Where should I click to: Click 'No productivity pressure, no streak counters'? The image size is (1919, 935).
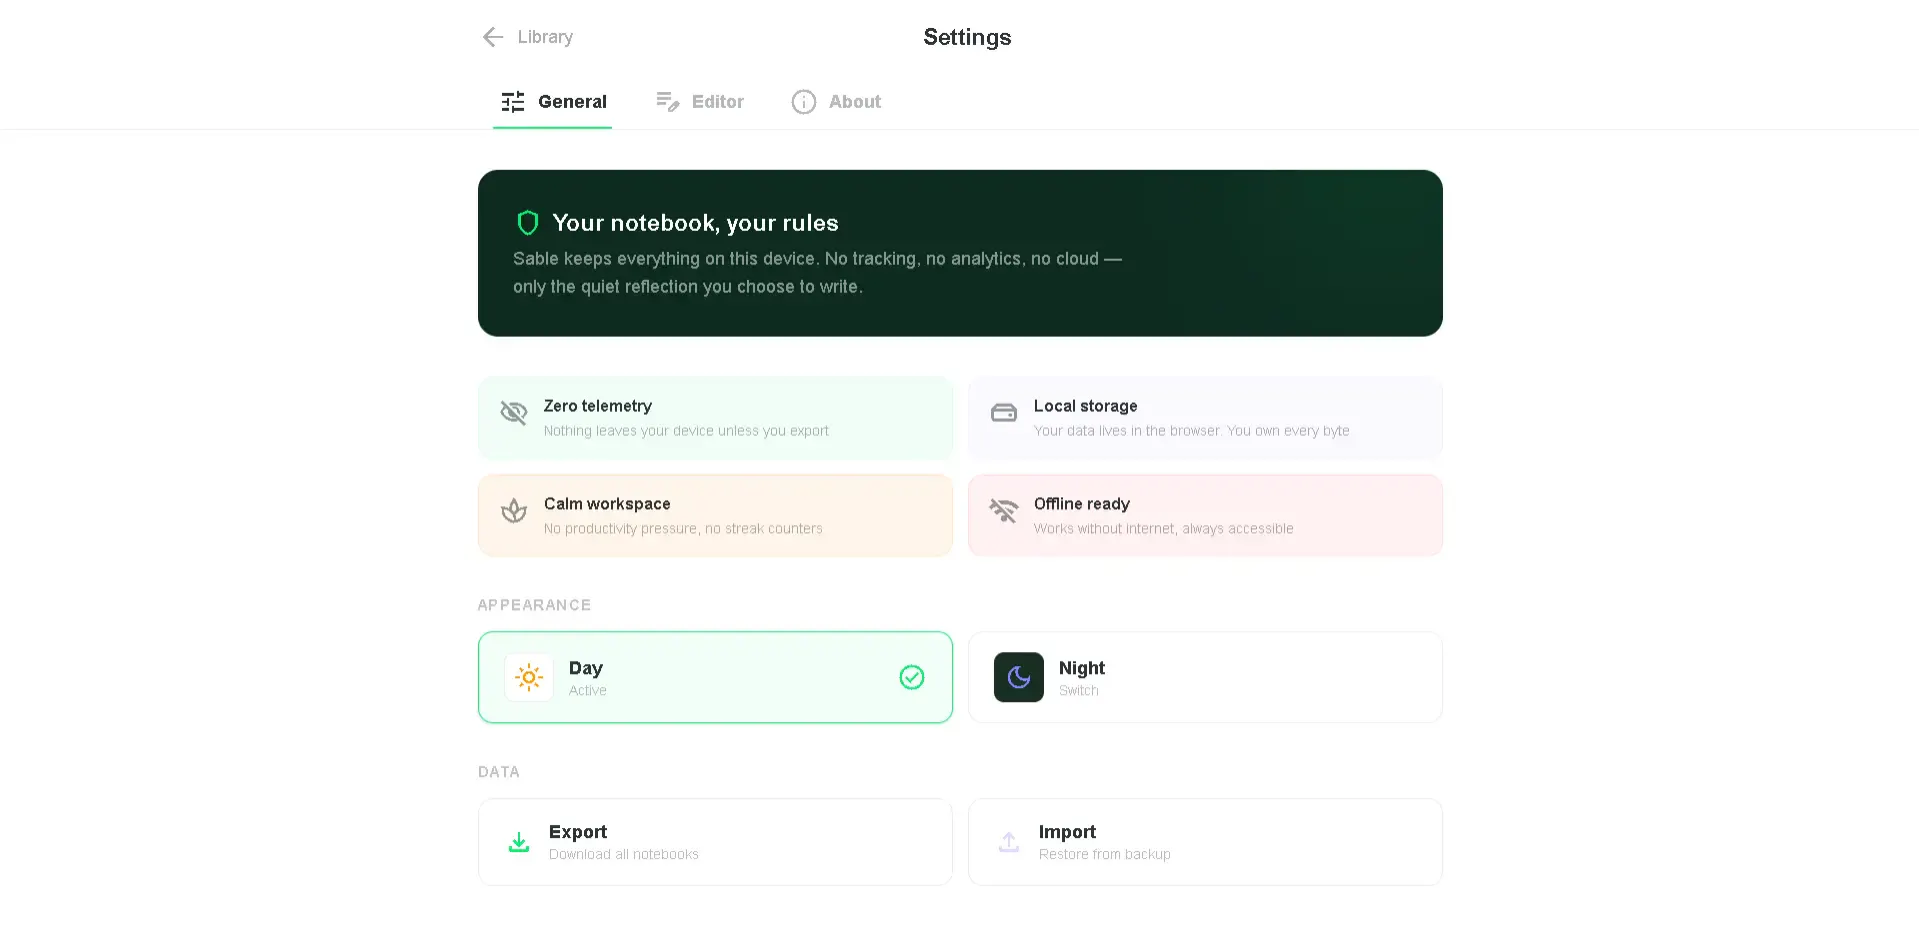683,529
